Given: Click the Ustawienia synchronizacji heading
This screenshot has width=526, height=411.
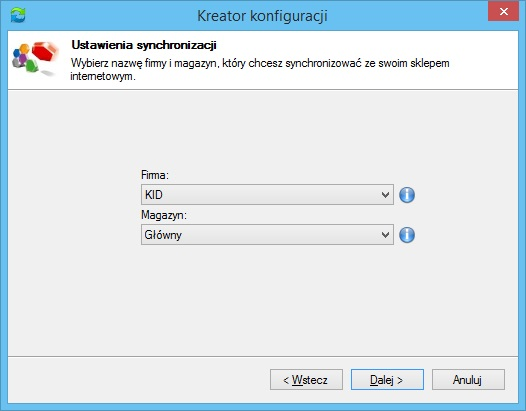Looking at the screenshot, I should 144,45.
